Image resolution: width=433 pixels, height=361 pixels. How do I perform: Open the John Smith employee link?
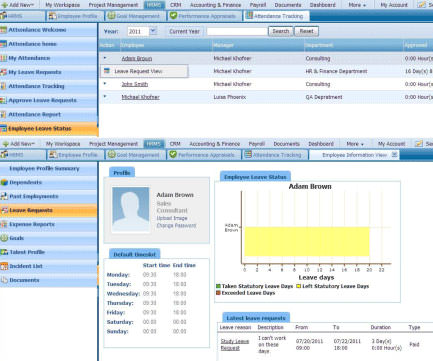[135, 84]
